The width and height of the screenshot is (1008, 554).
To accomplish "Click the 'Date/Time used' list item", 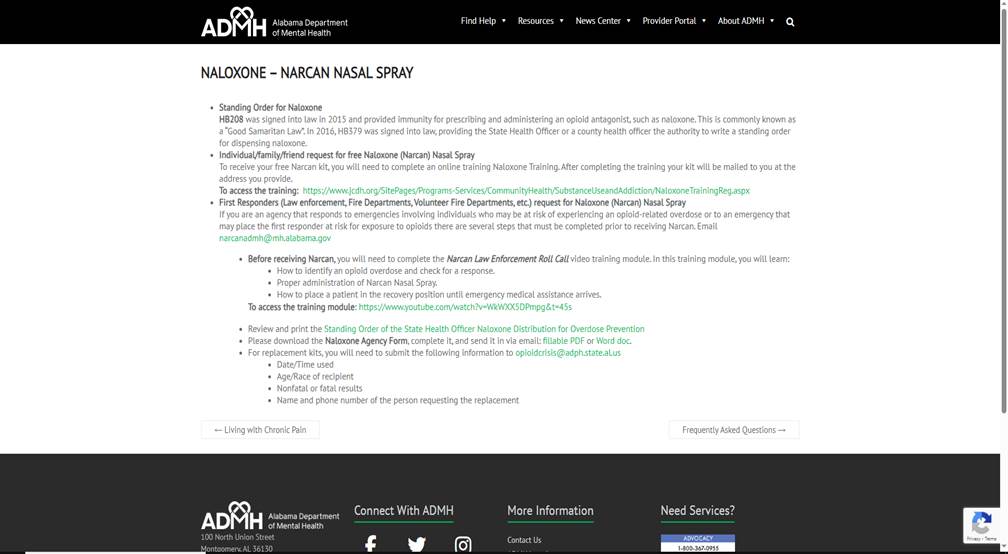I will pos(305,364).
